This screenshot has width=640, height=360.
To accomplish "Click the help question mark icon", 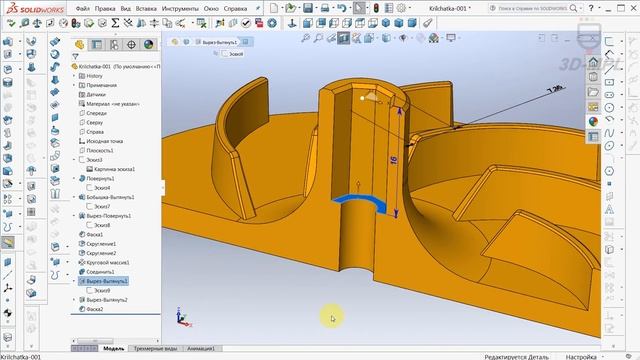I will click(x=591, y=8).
